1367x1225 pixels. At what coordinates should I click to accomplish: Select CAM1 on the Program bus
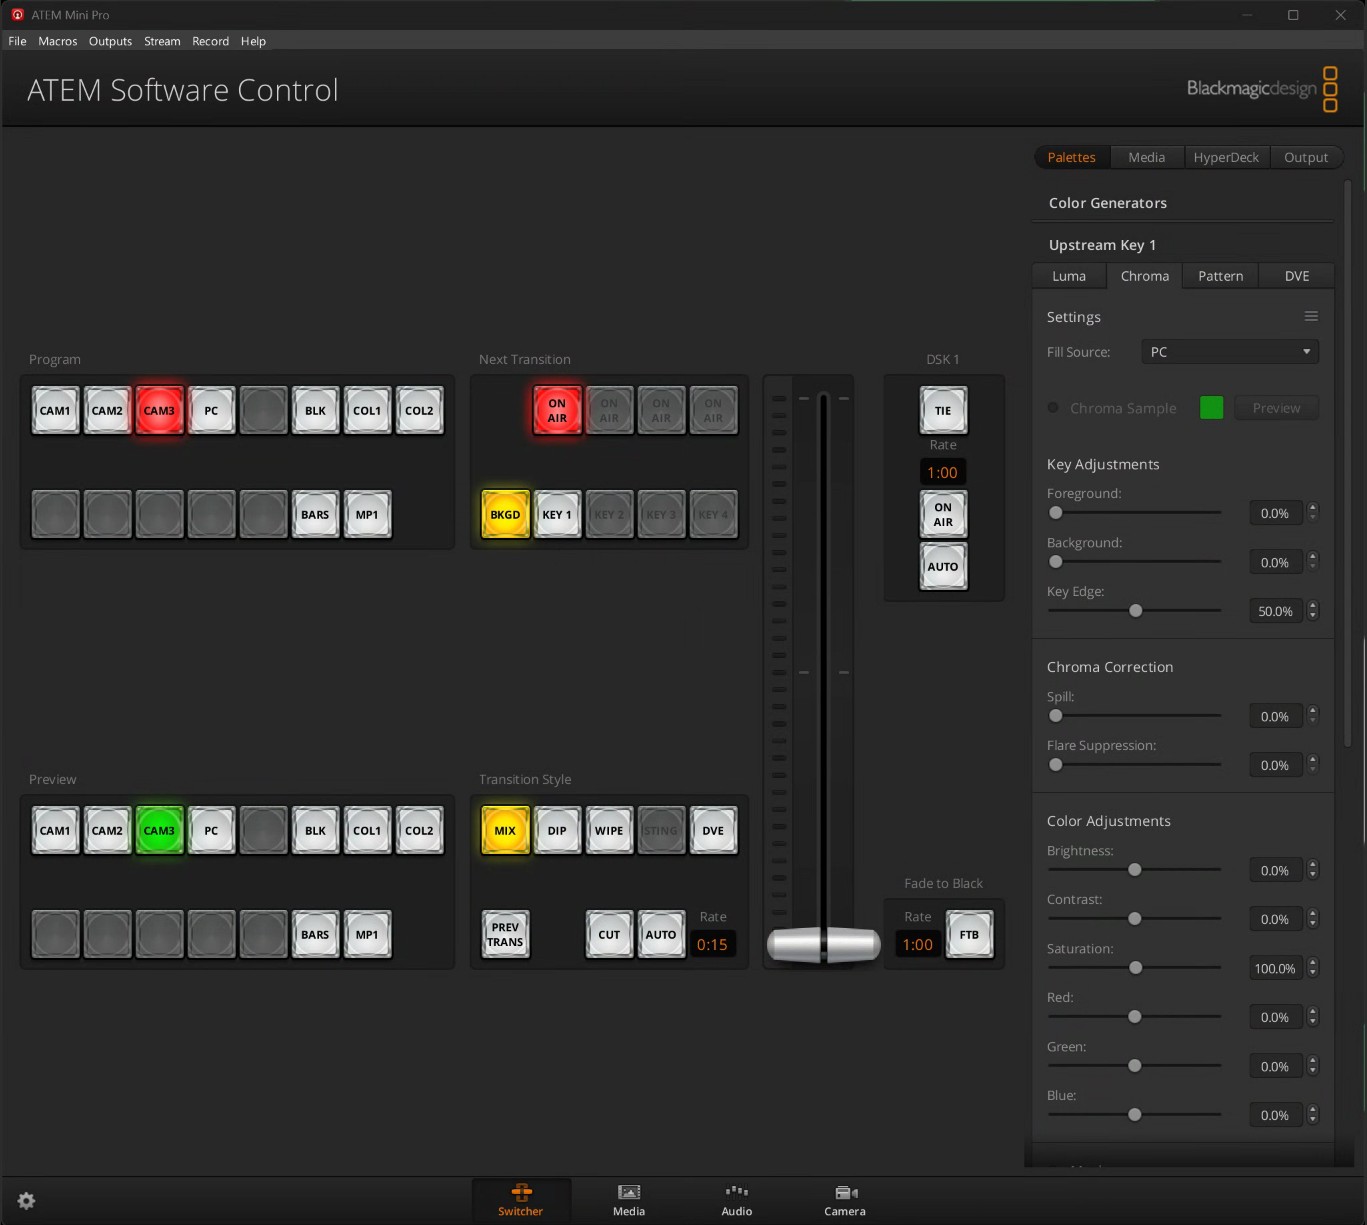pyautogui.click(x=55, y=411)
